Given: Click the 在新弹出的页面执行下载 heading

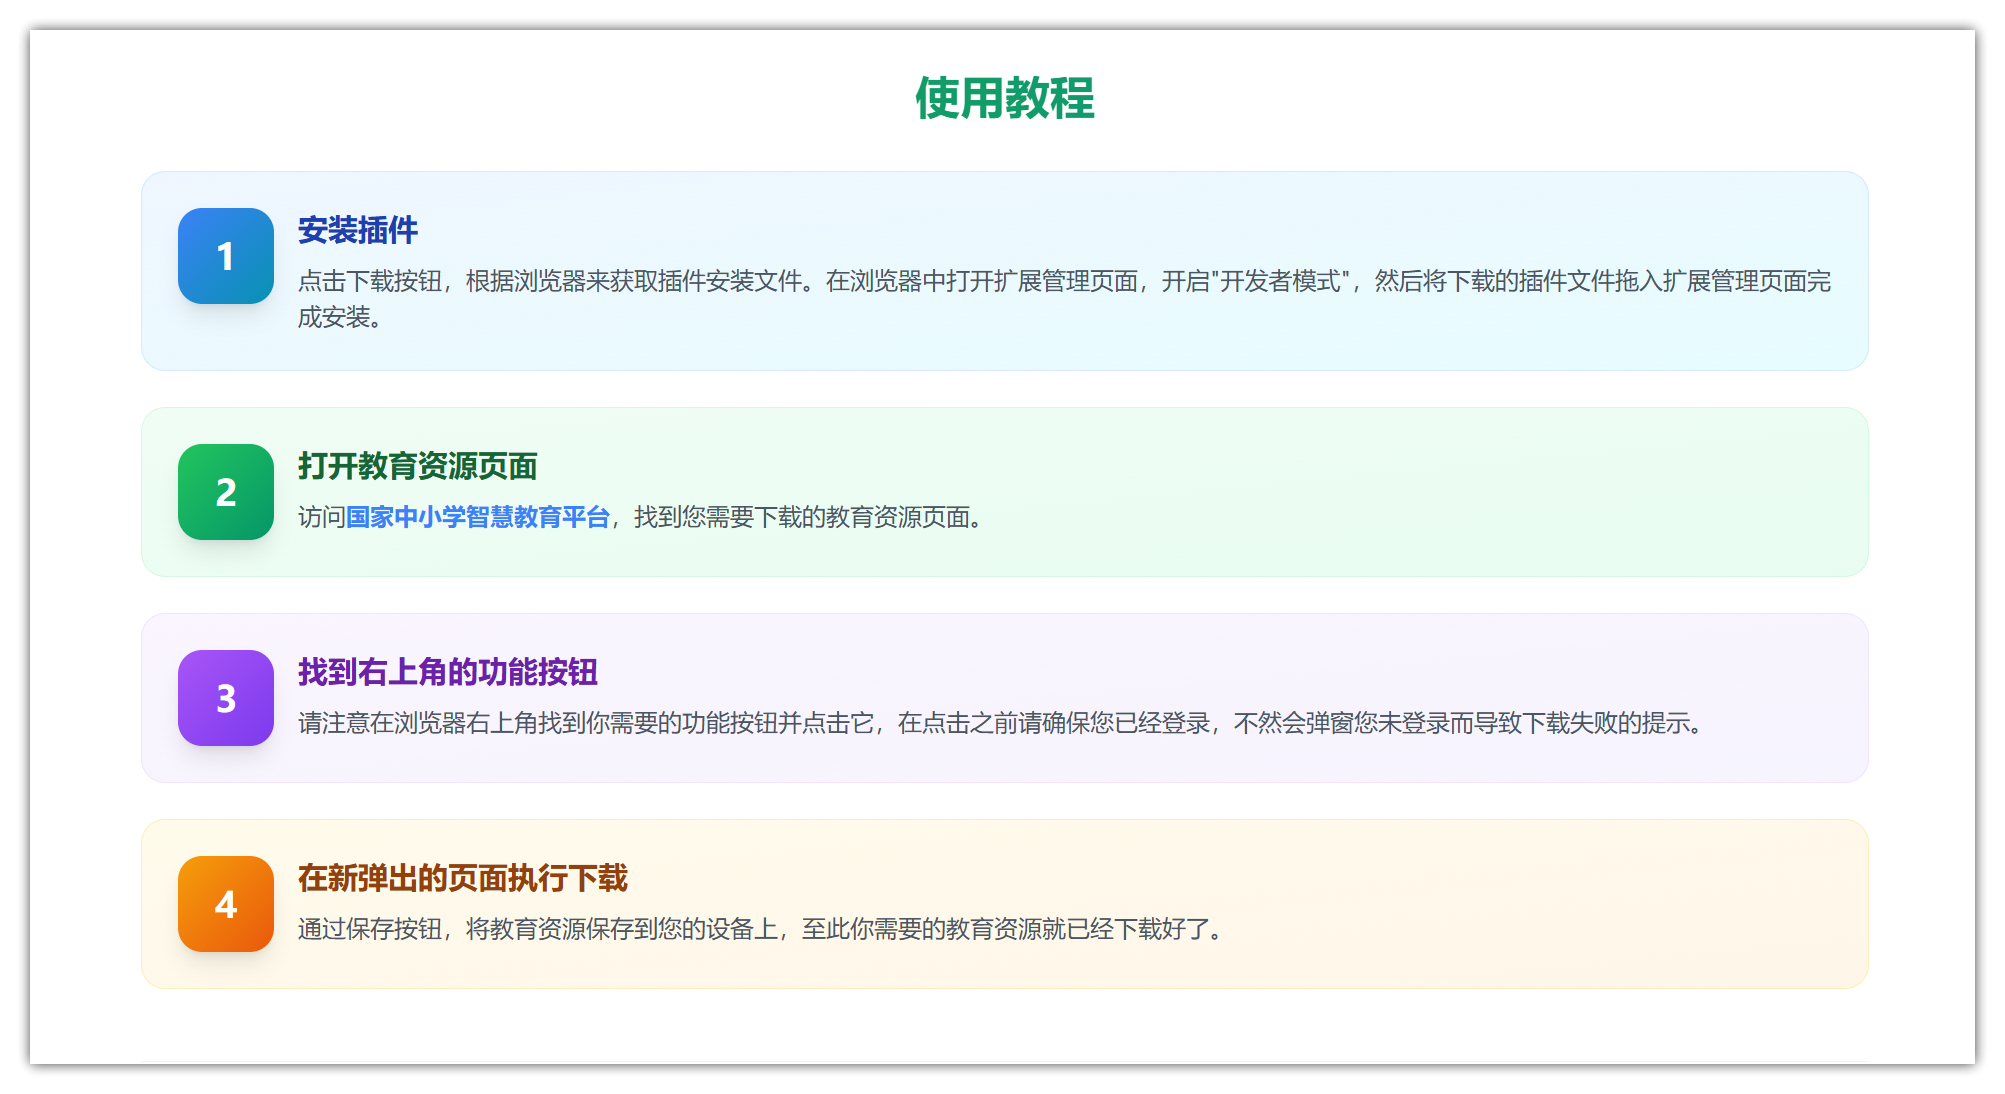Looking at the screenshot, I should pyautogui.click(x=462, y=878).
